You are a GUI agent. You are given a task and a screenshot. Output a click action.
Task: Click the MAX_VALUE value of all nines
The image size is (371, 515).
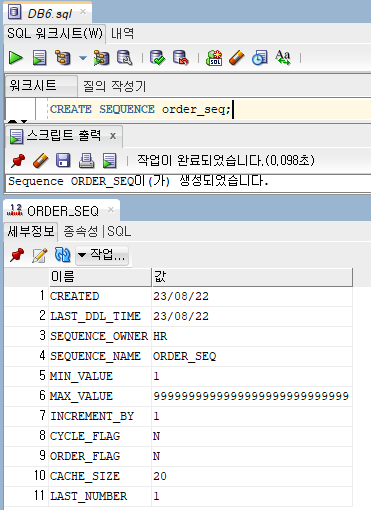click(x=251, y=396)
